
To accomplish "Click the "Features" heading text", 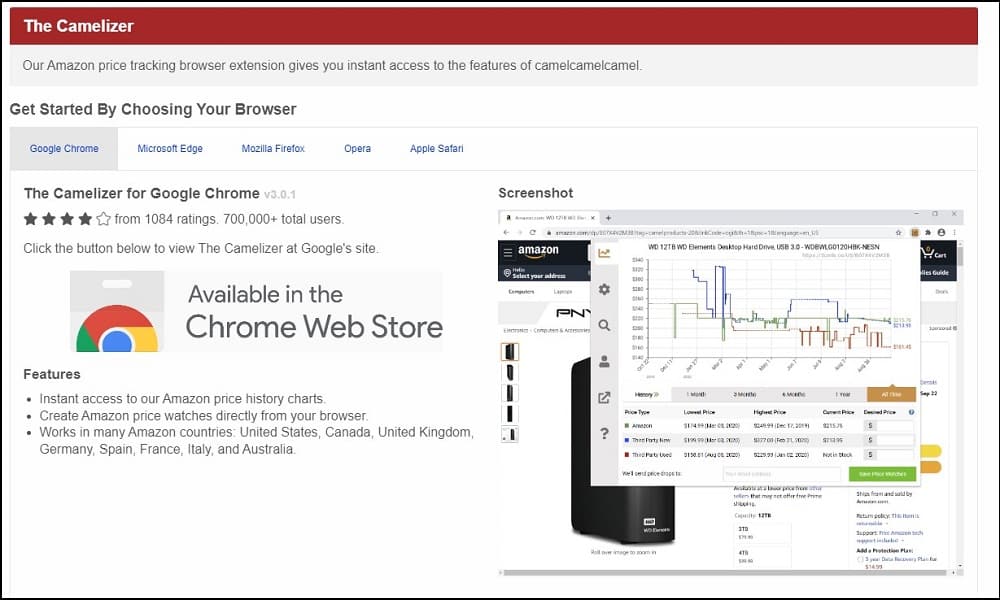I will point(52,374).
